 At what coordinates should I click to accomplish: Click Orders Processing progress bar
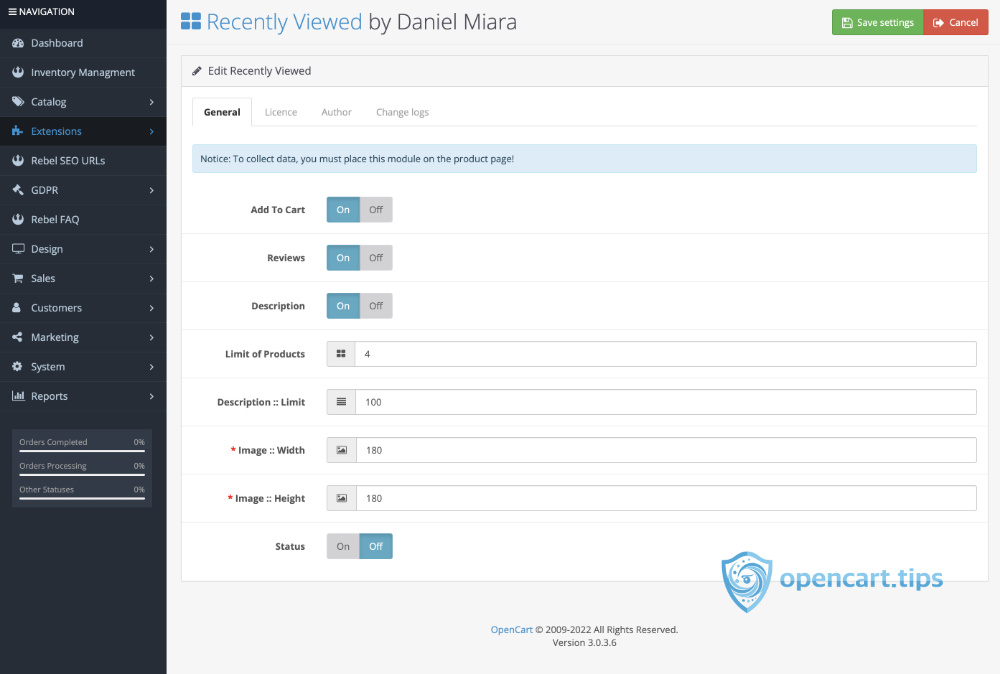pyautogui.click(x=82, y=474)
